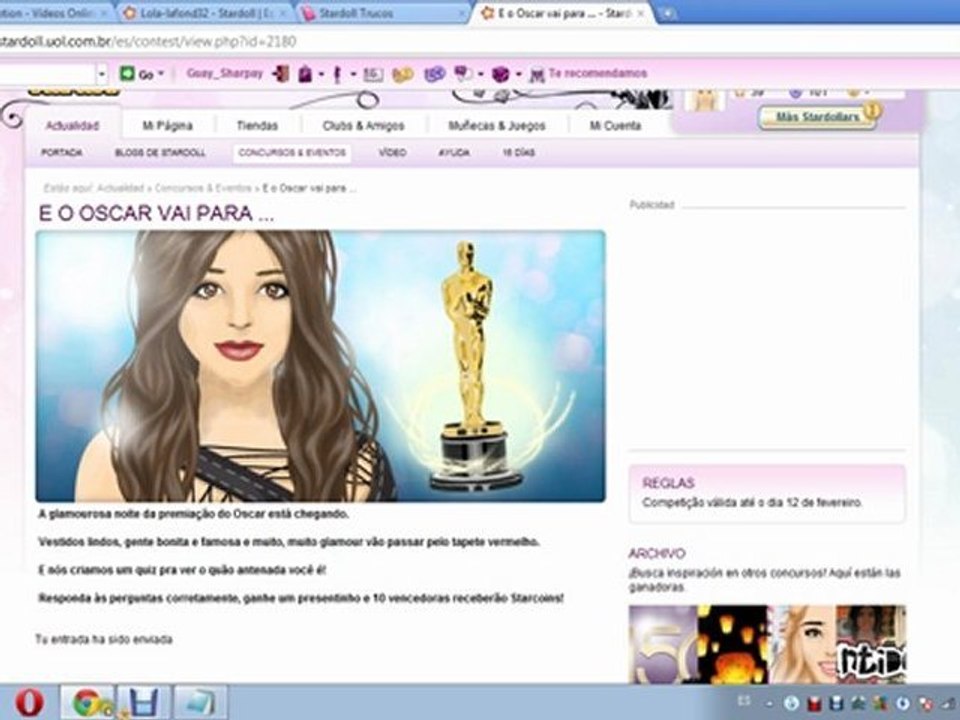
Task: Open the Actualidad main menu tab
Action: (x=72, y=125)
